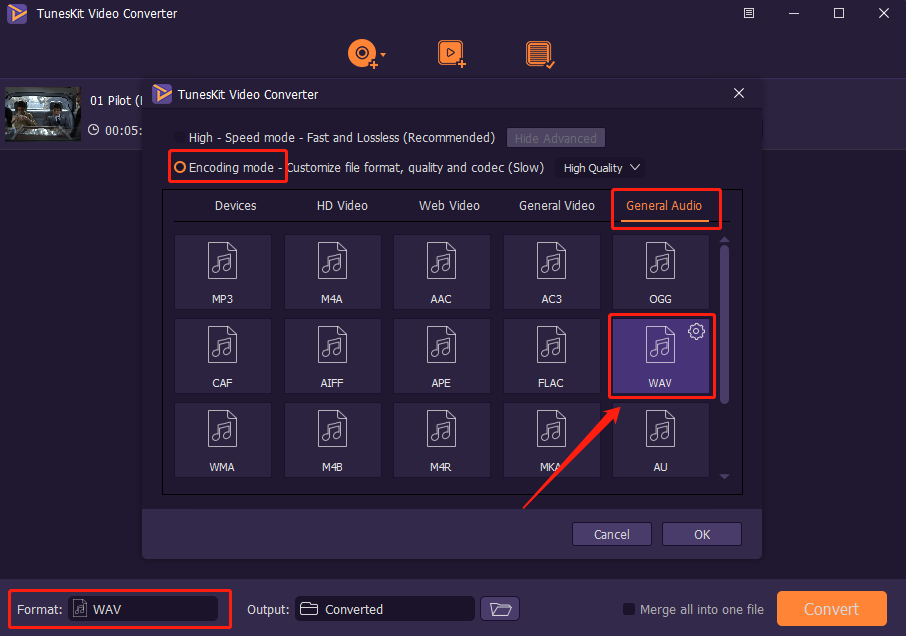Image resolution: width=906 pixels, height=636 pixels.
Task: Click the Cancel button
Action: click(612, 534)
